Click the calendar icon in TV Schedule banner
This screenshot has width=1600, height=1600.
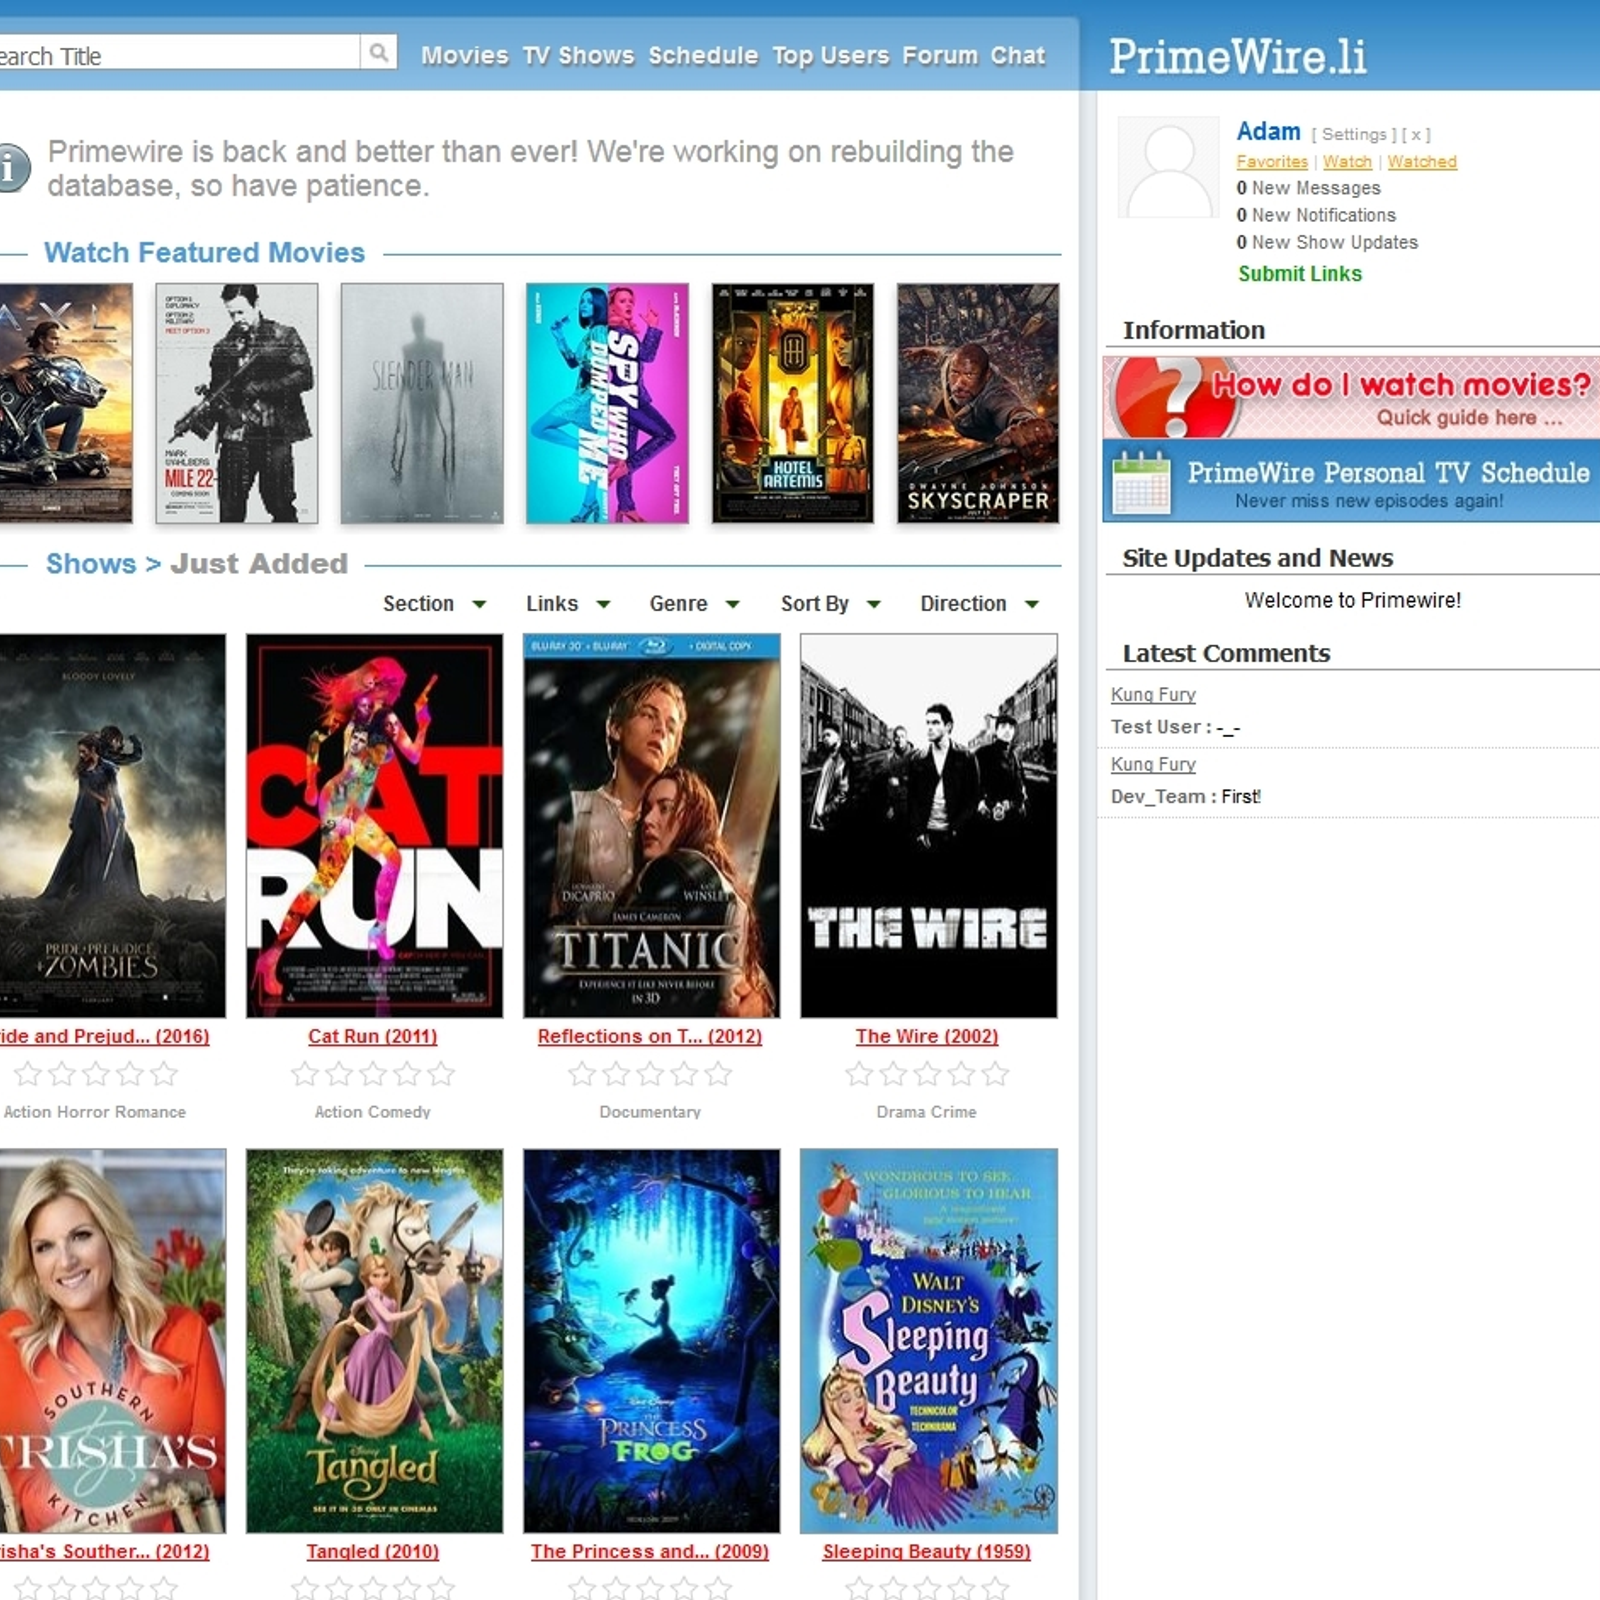tap(1141, 482)
